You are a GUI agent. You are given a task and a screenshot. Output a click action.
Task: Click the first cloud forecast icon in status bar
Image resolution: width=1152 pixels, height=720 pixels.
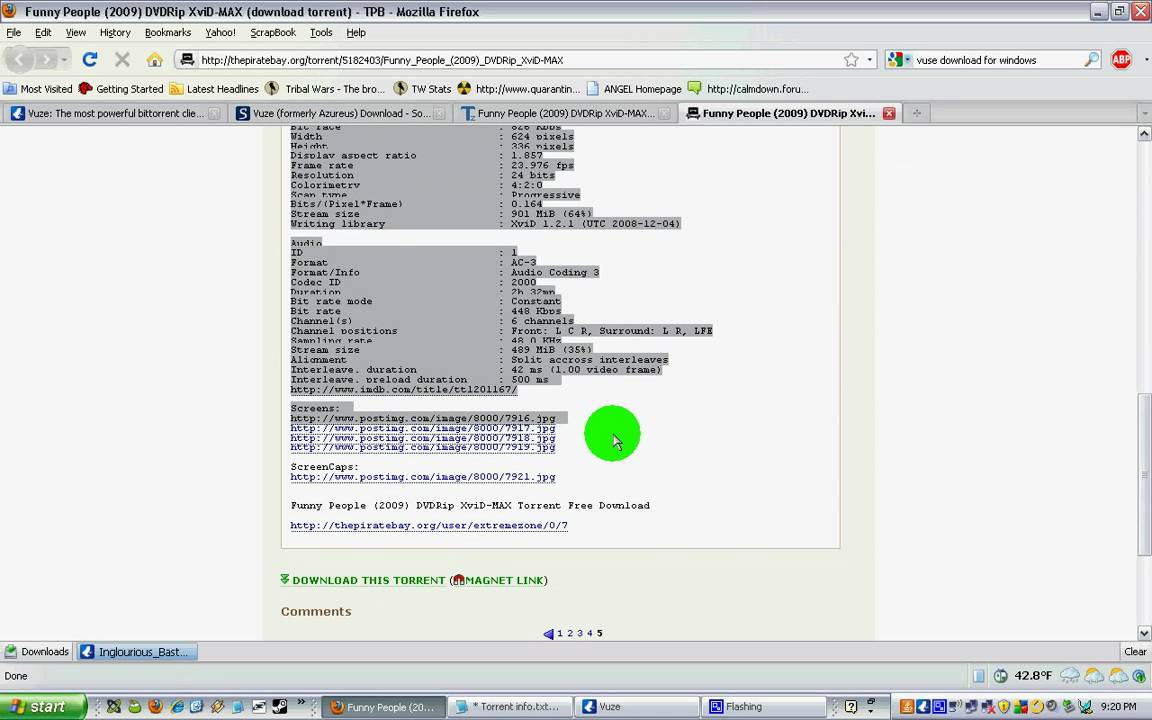coord(1070,675)
